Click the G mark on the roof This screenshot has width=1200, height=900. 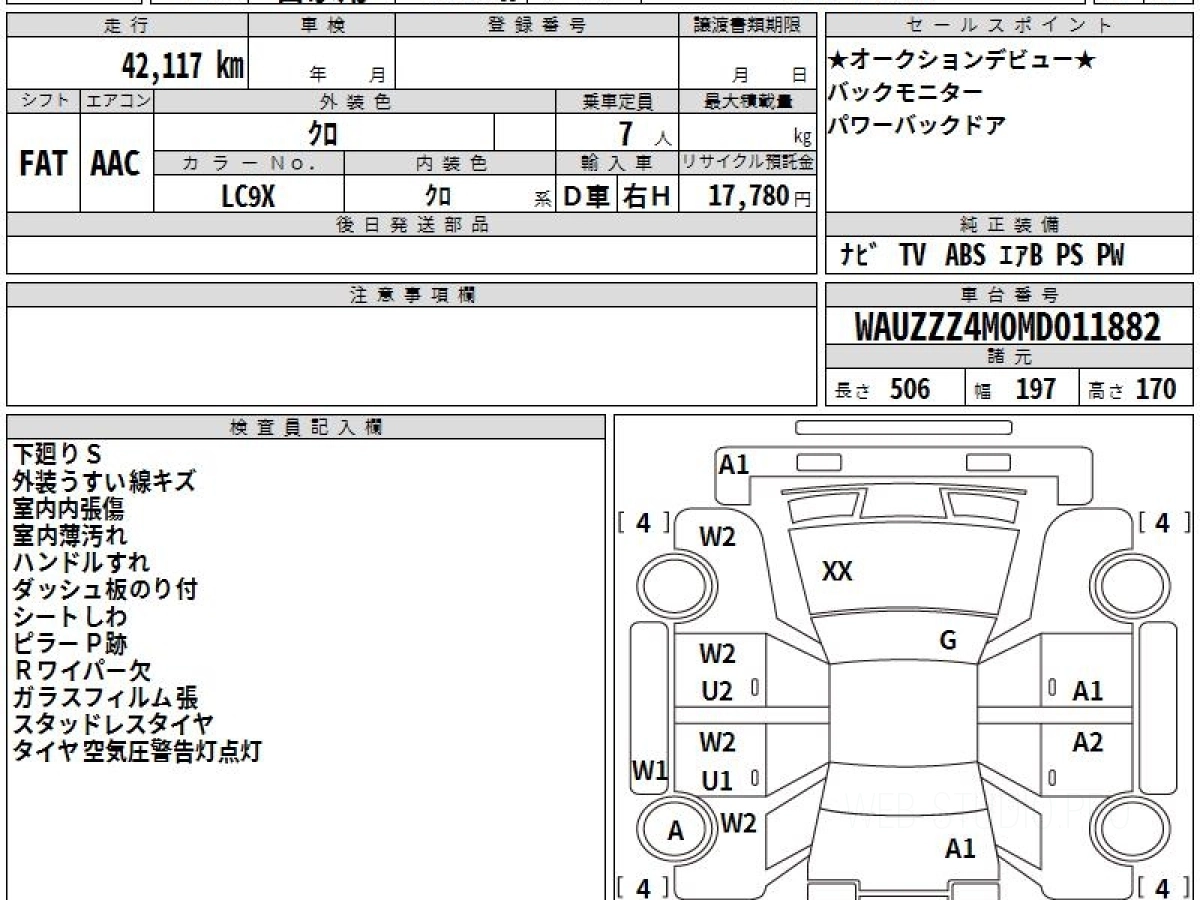pyautogui.click(x=948, y=641)
